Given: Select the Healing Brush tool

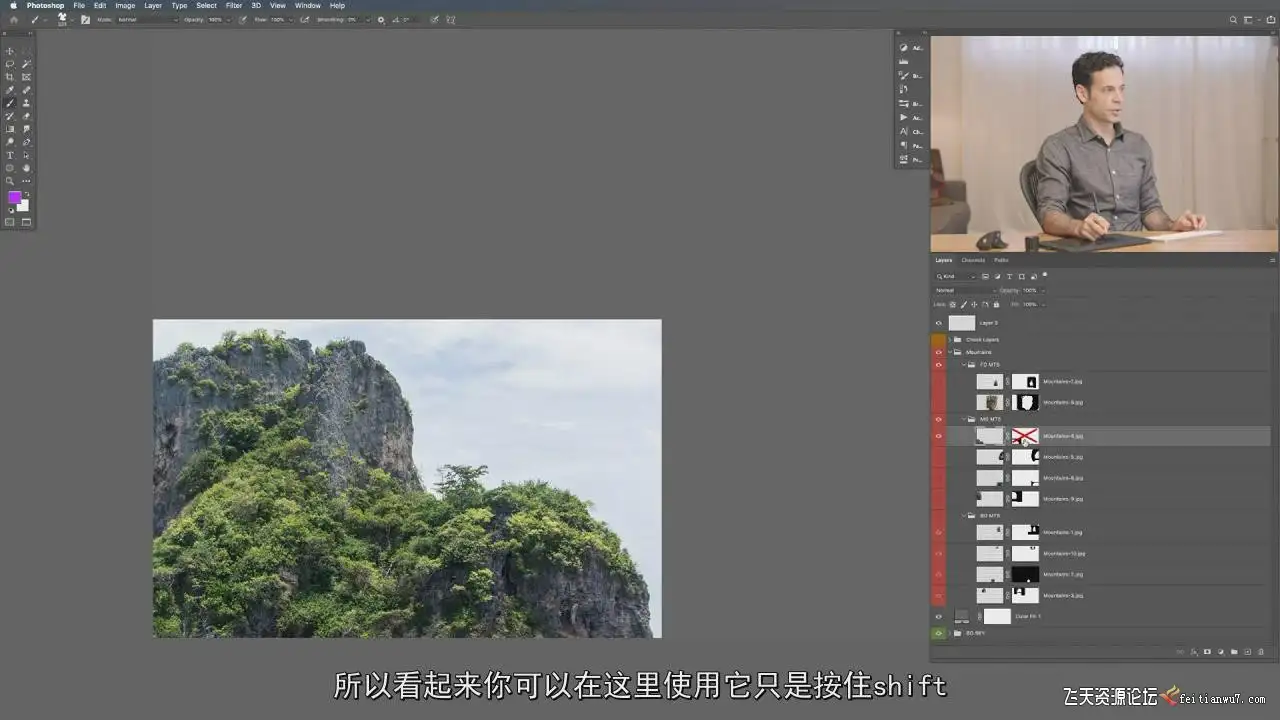Looking at the screenshot, I should 26,90.
